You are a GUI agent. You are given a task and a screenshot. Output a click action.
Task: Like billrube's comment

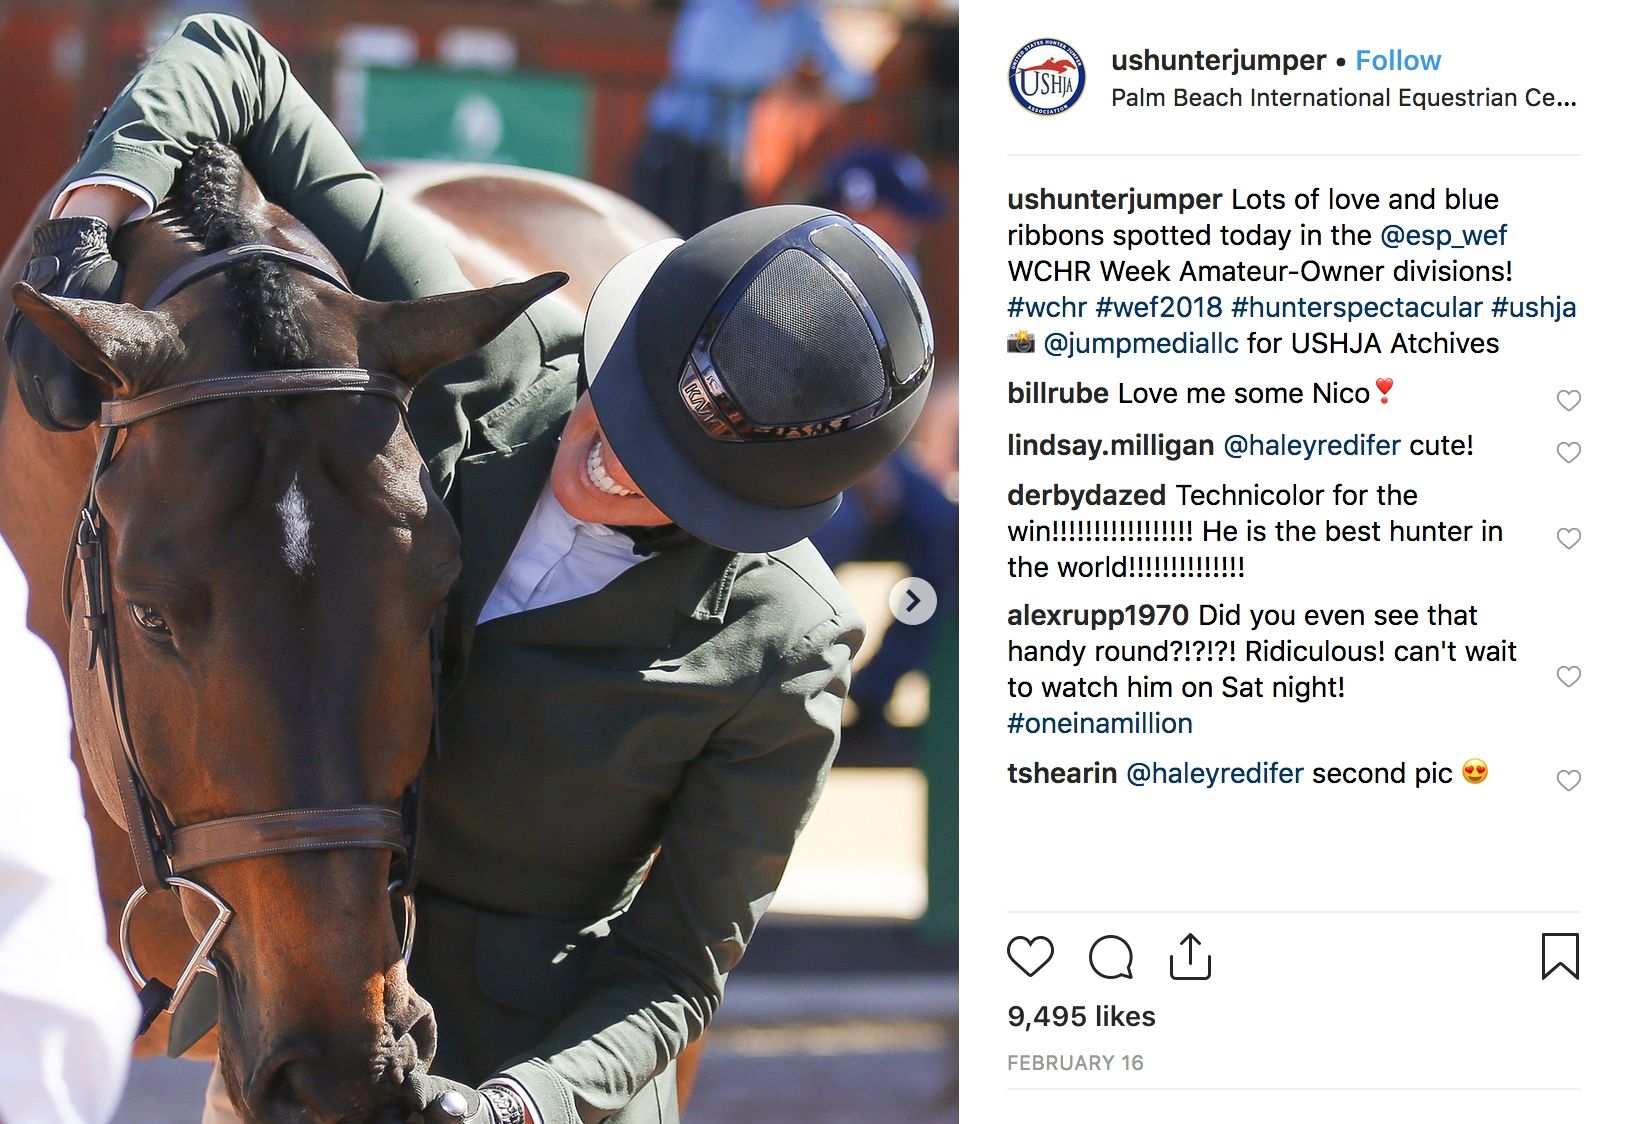pos(1569,400)
